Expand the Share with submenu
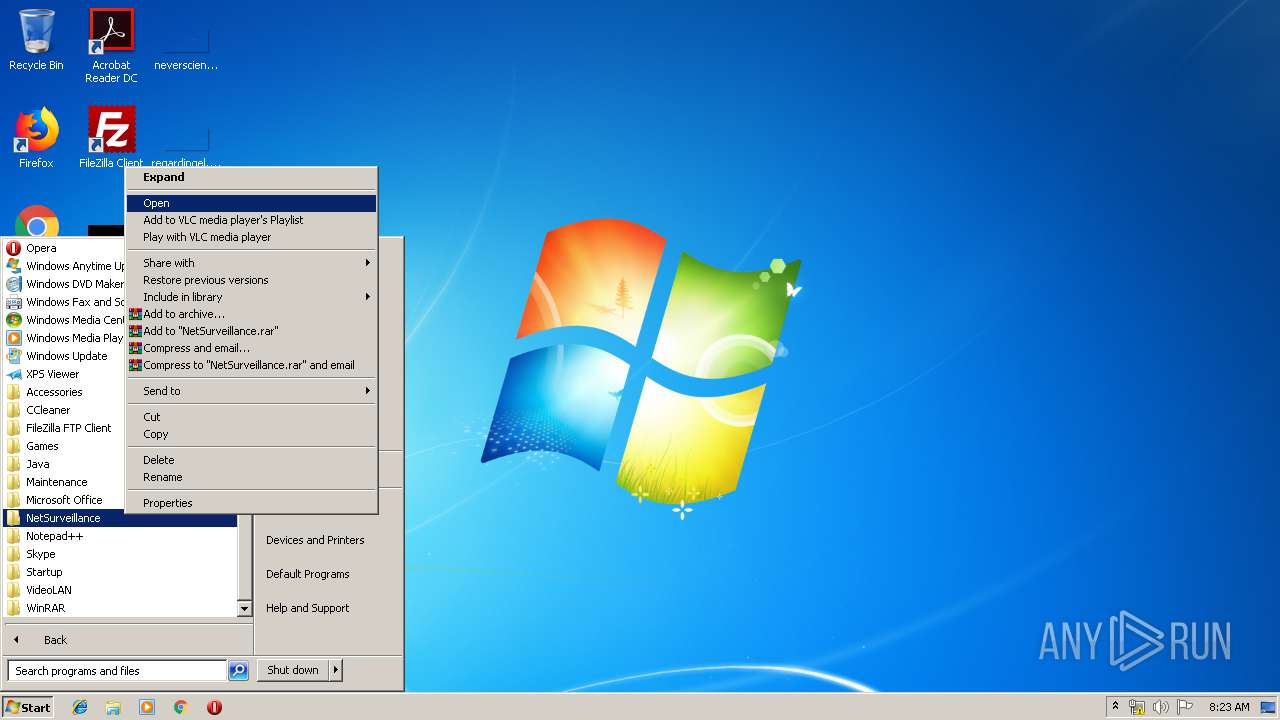 [251, 263]
